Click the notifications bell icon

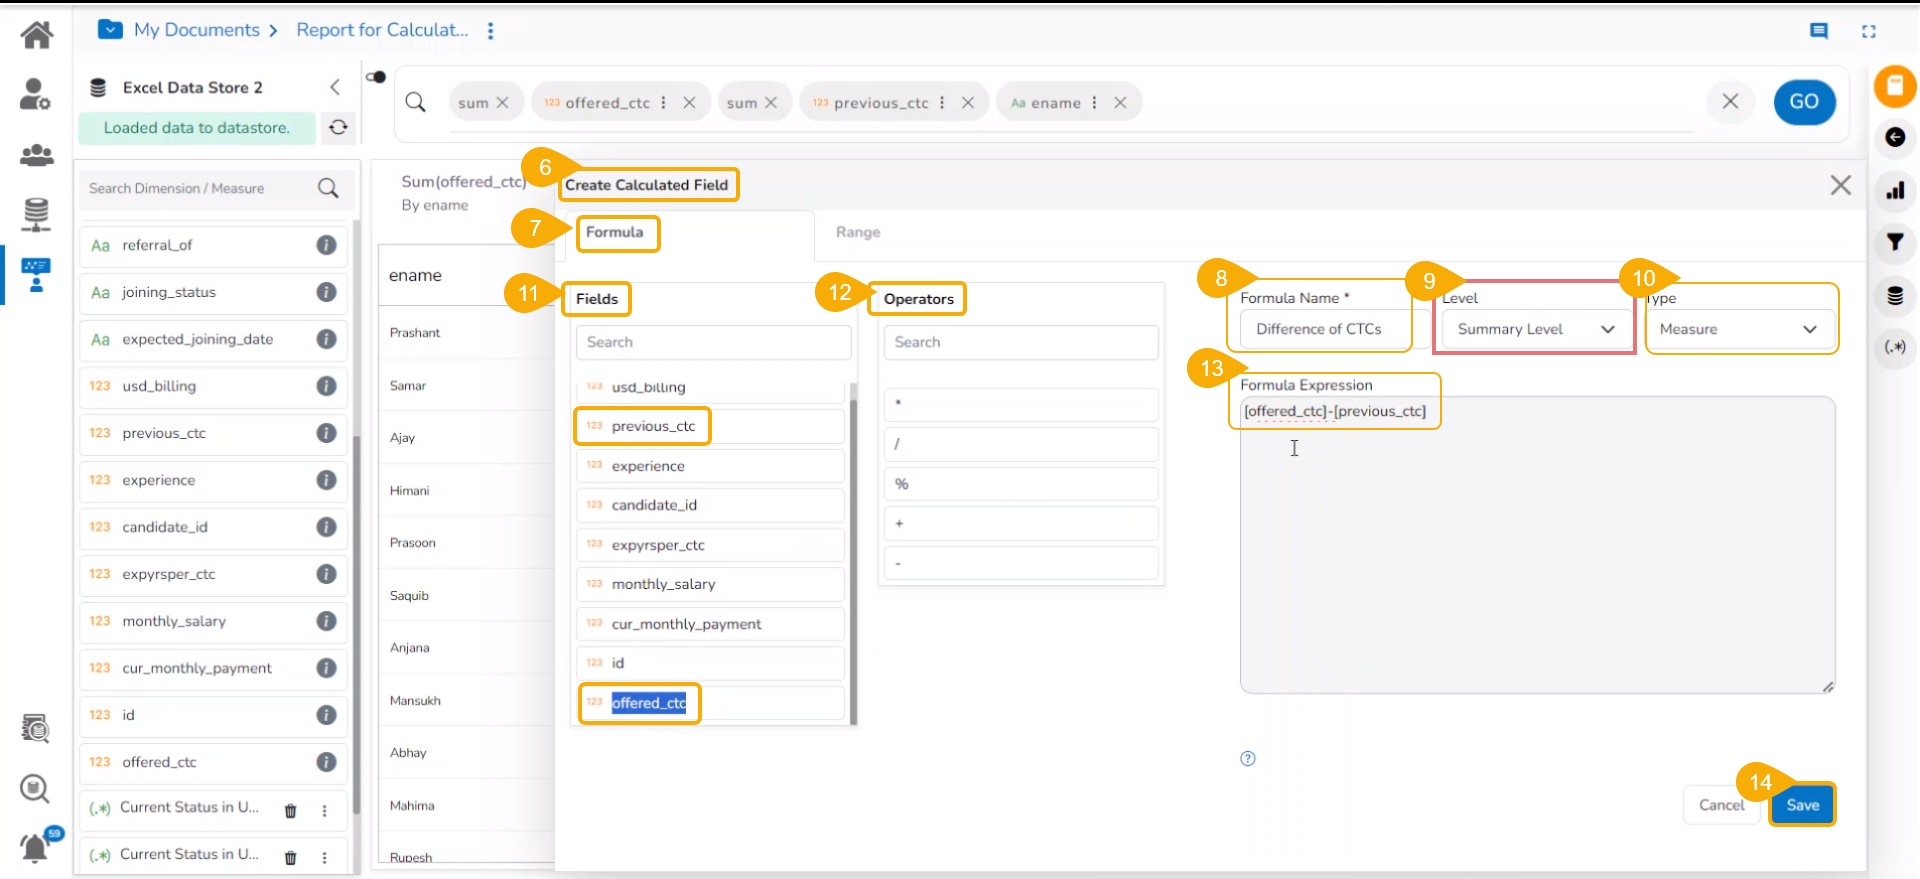pos(35,847)
